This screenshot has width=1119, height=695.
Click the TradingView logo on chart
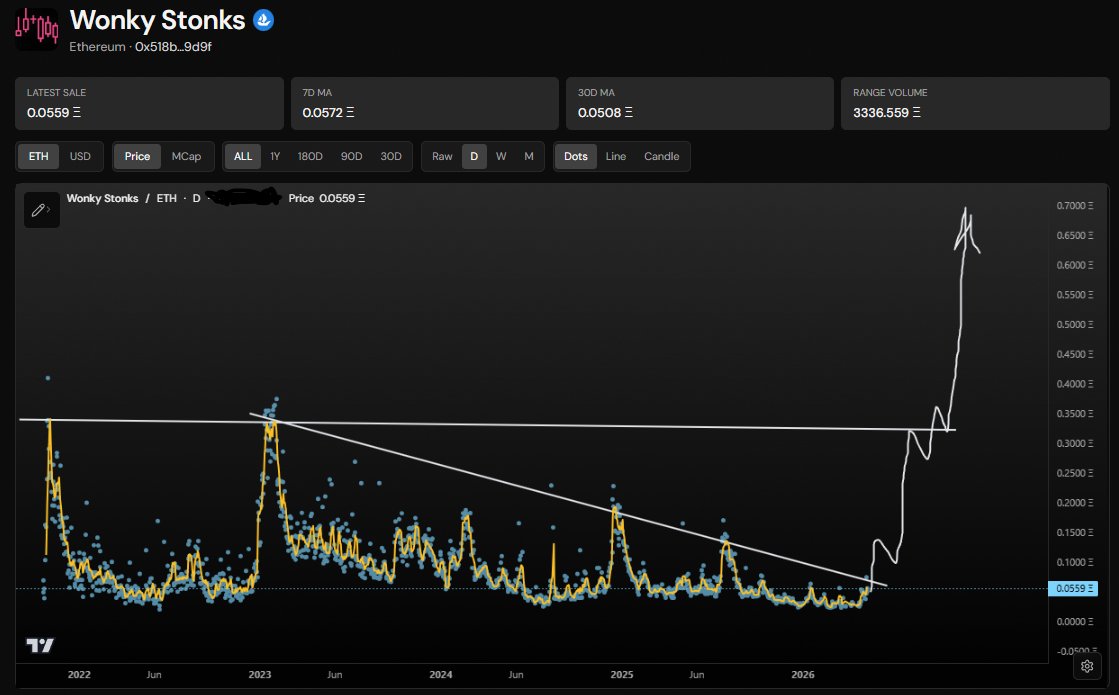tap(40, 646)
